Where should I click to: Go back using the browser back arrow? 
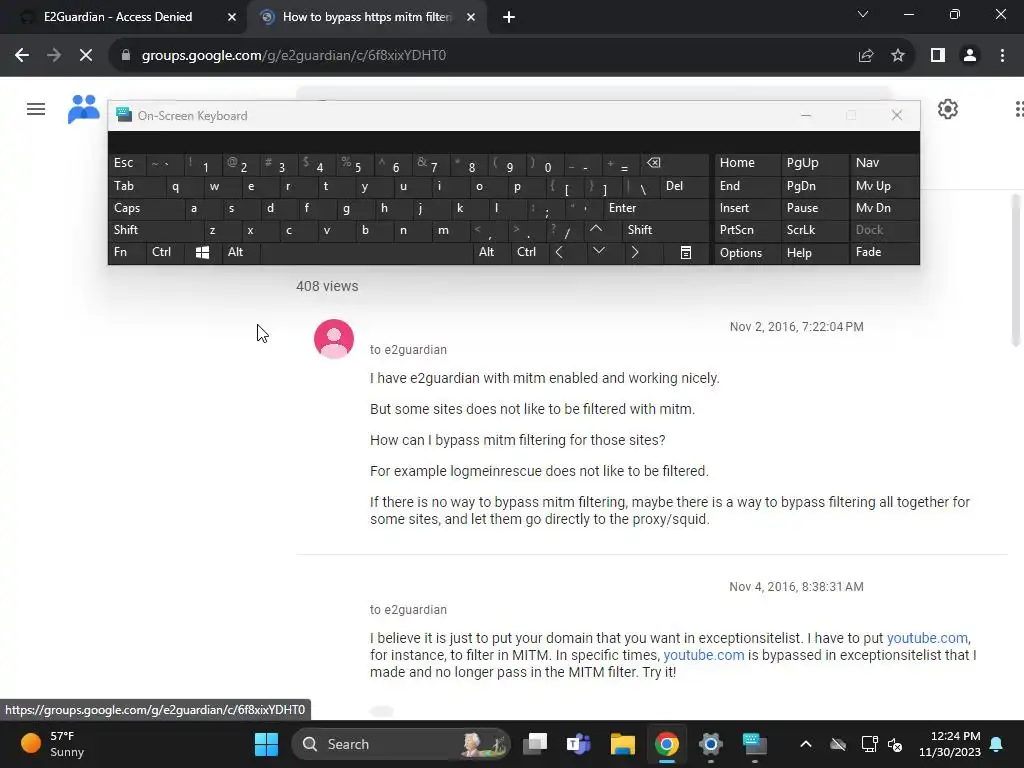pos(22,56)
